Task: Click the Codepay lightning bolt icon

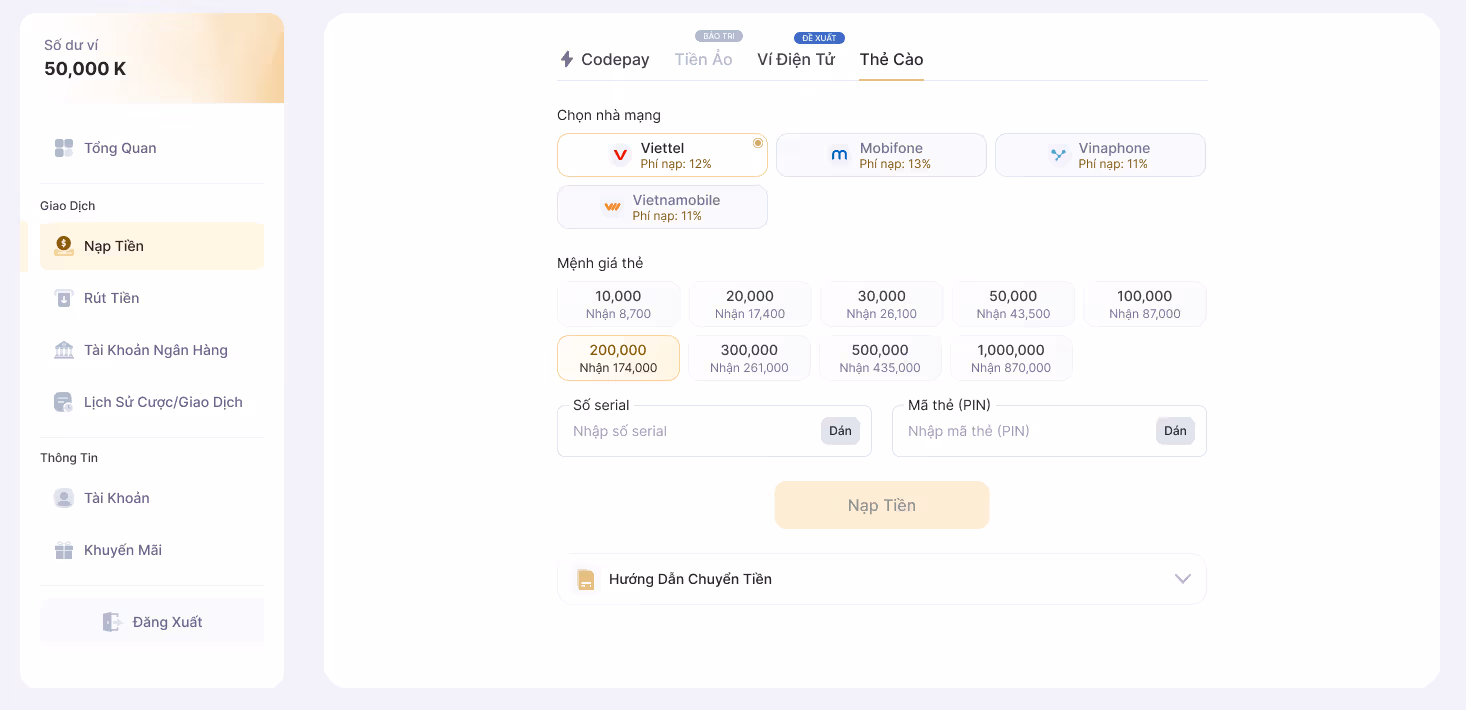Action: point(567,59)
